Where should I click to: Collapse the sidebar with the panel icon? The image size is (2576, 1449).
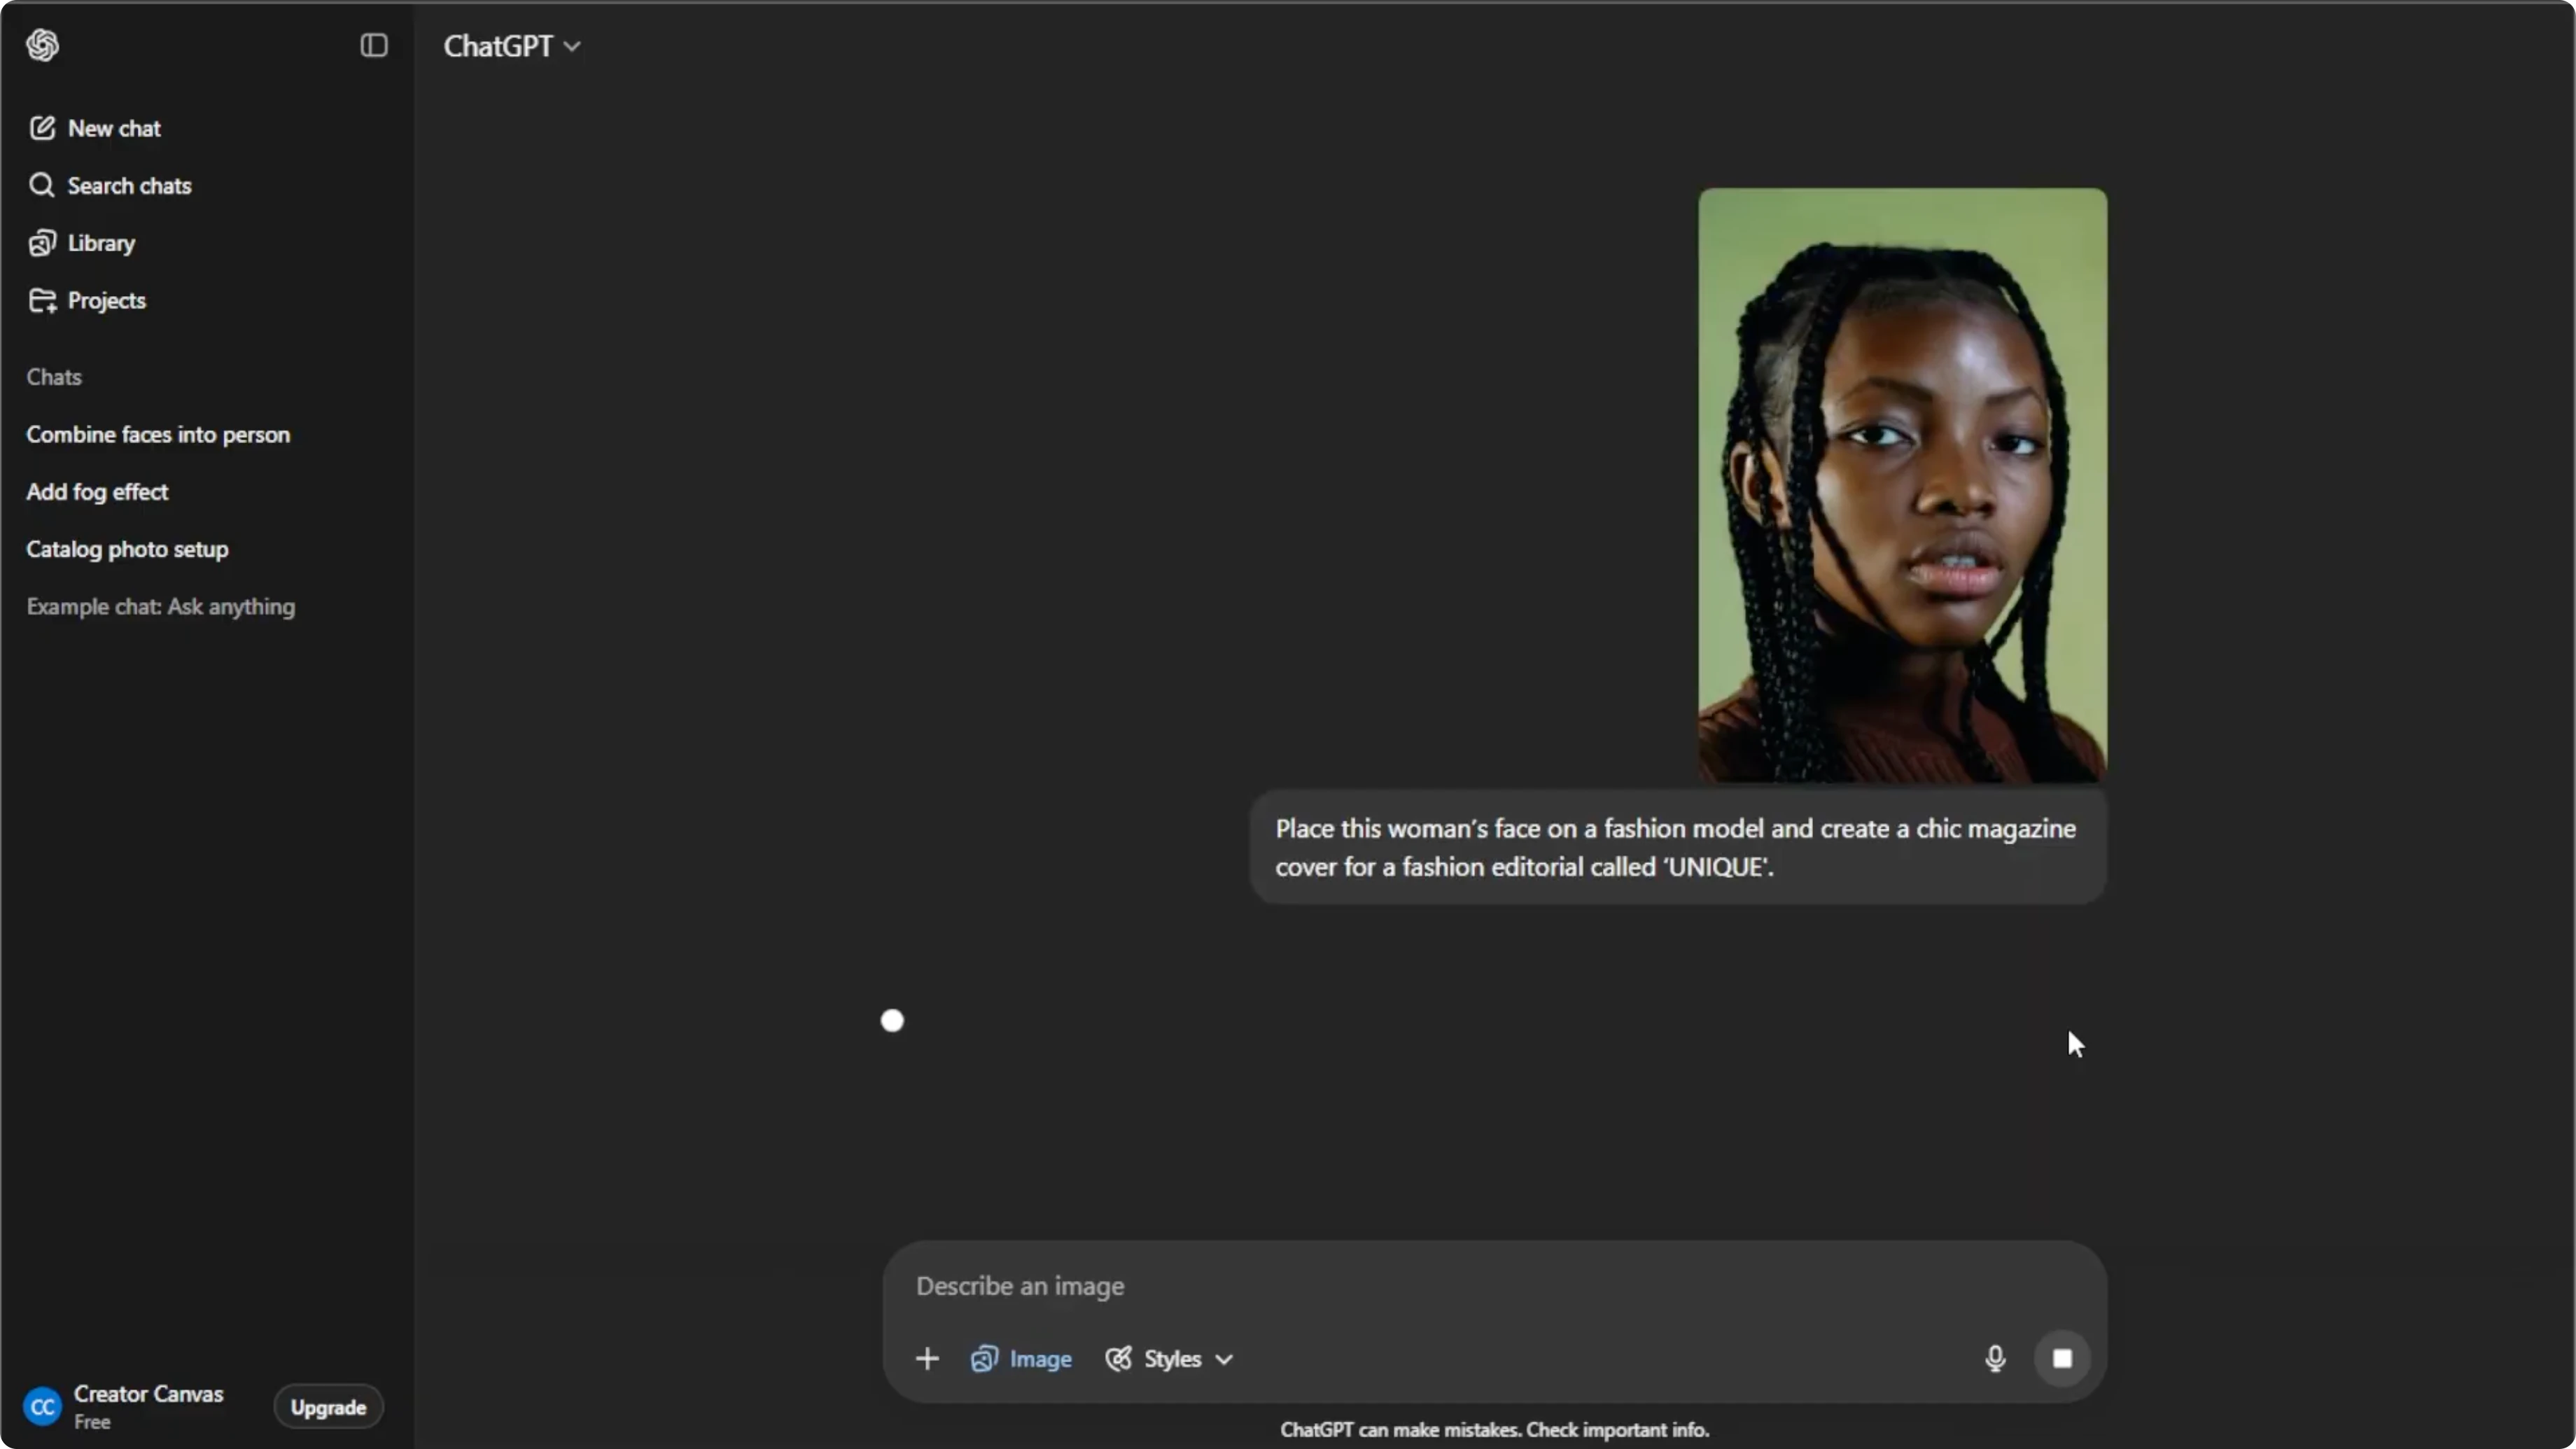[374, 45]
